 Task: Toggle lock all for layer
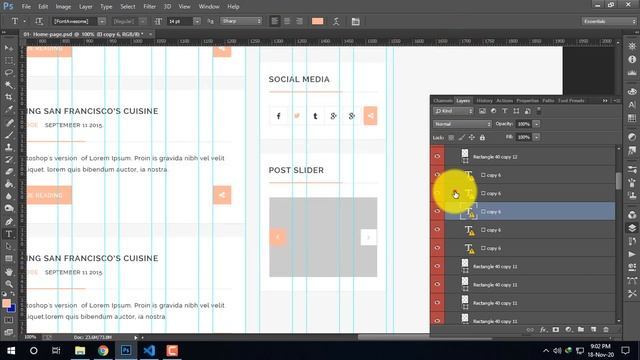(482, 138)
